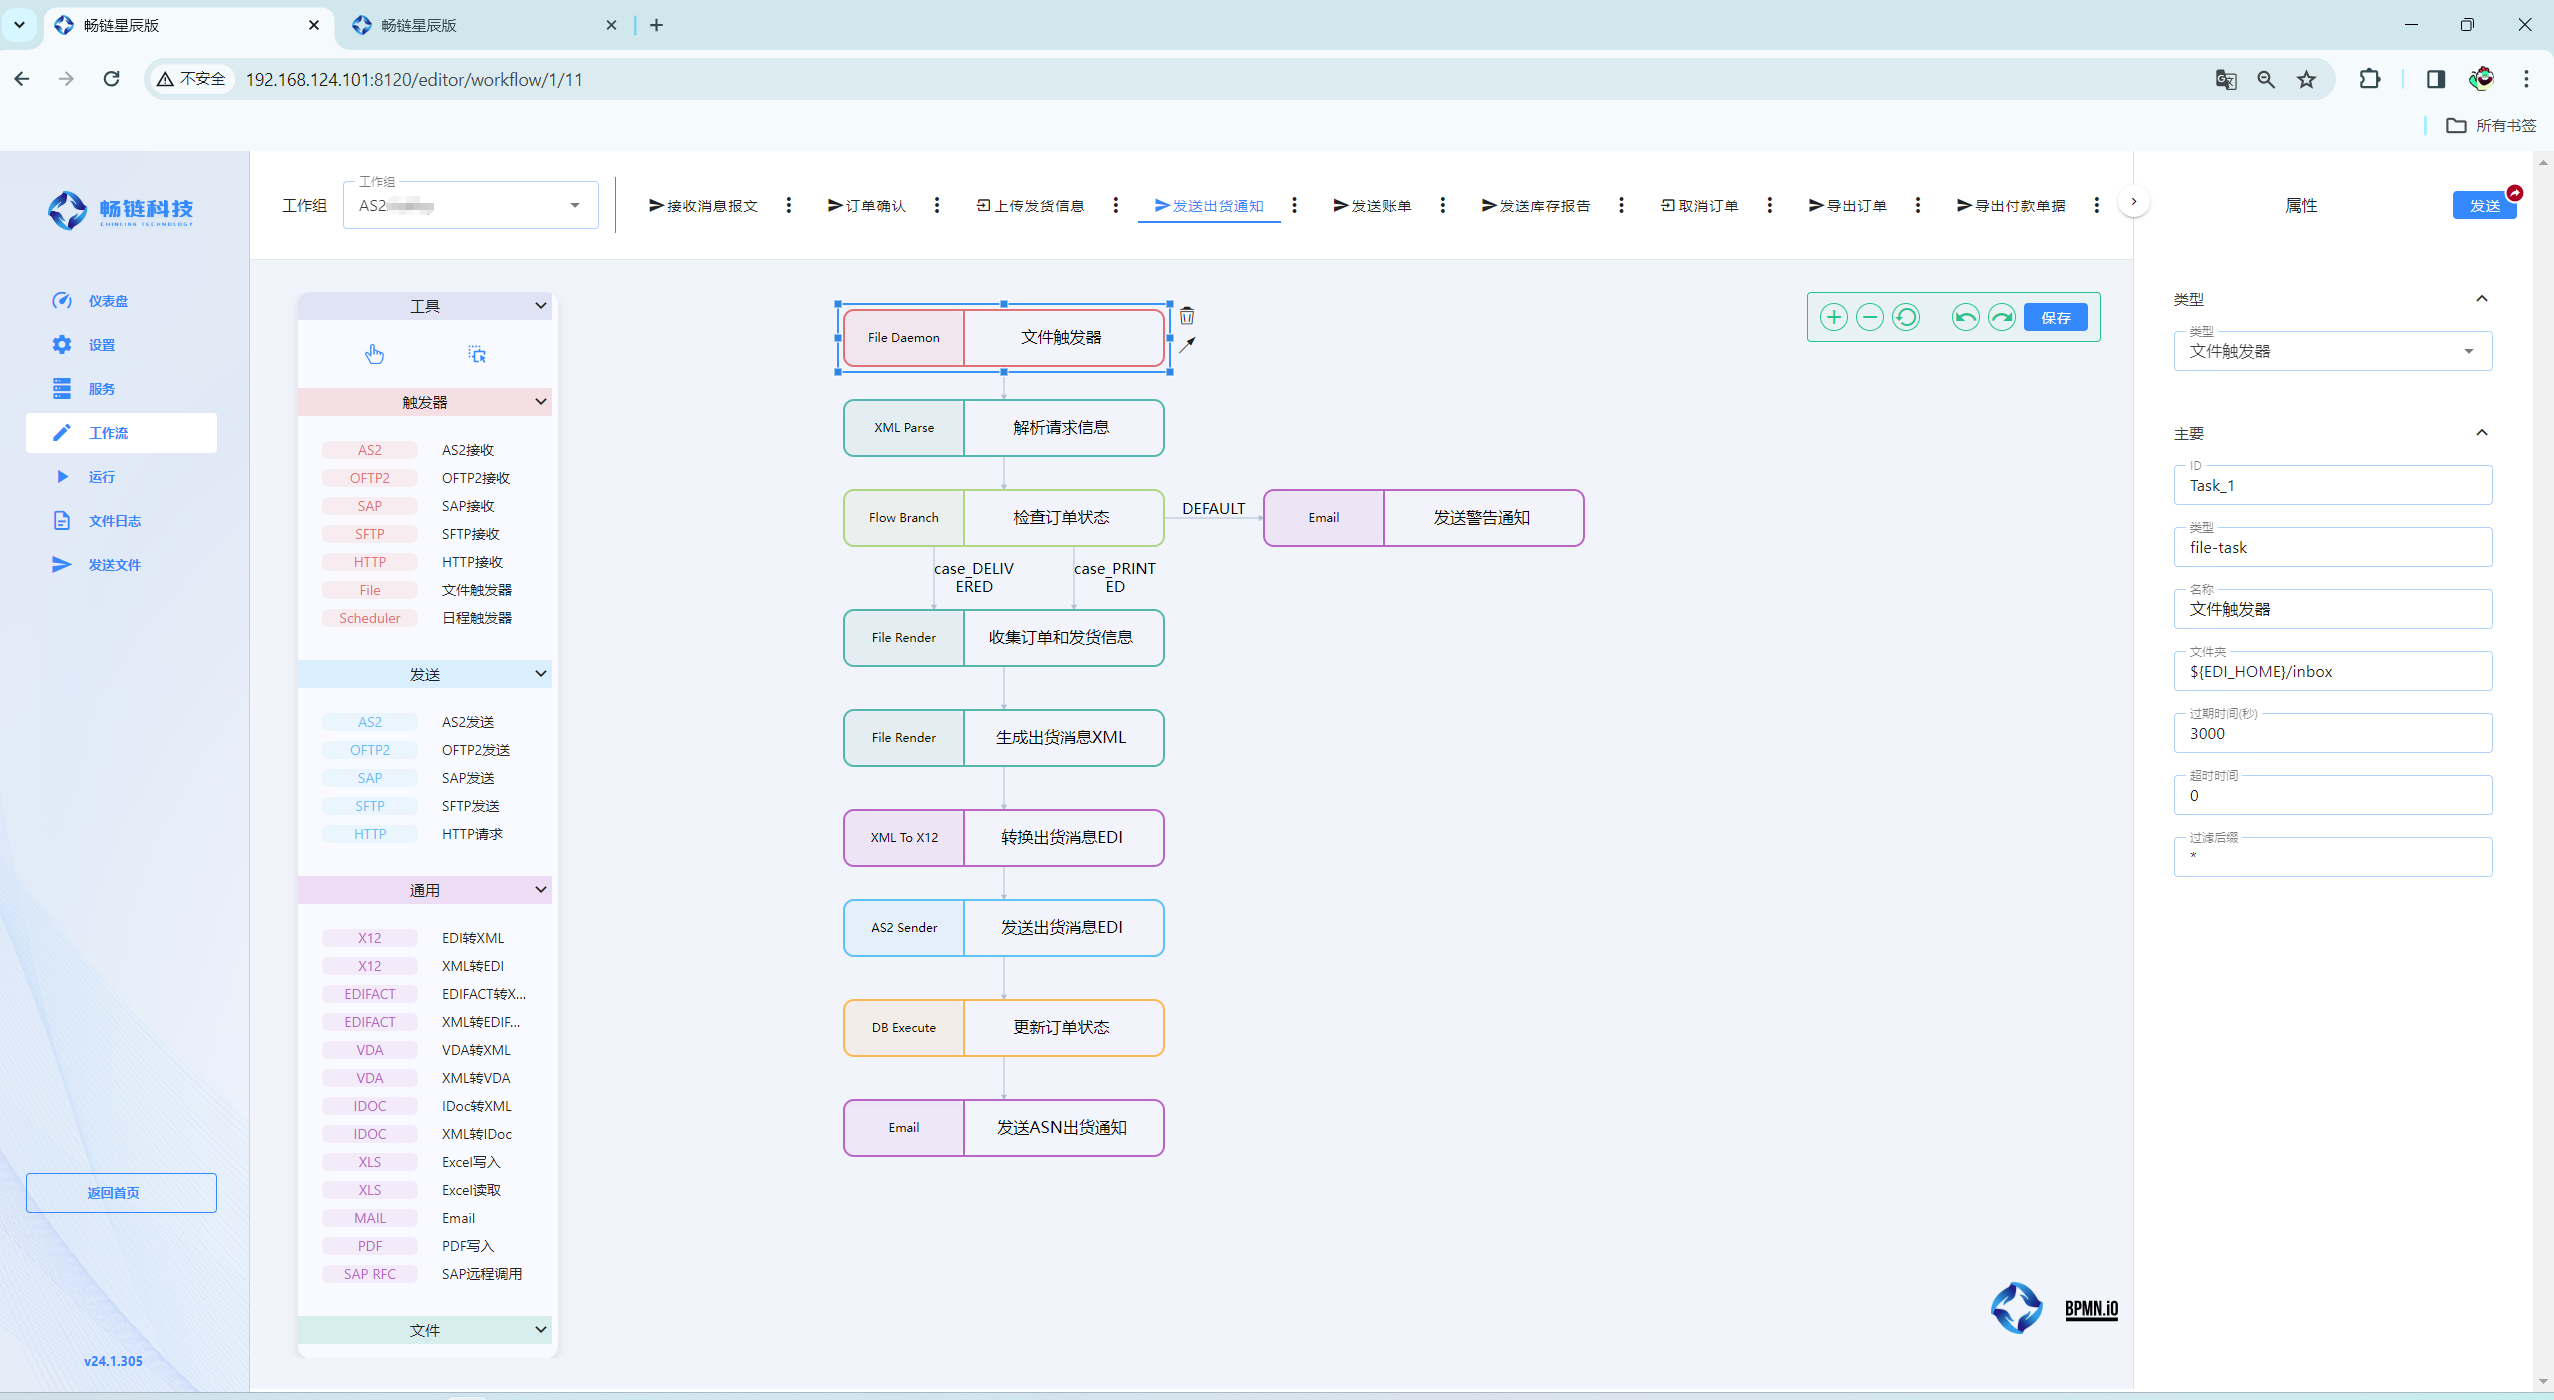Click the zoom out minus icon

point(1869,318)
